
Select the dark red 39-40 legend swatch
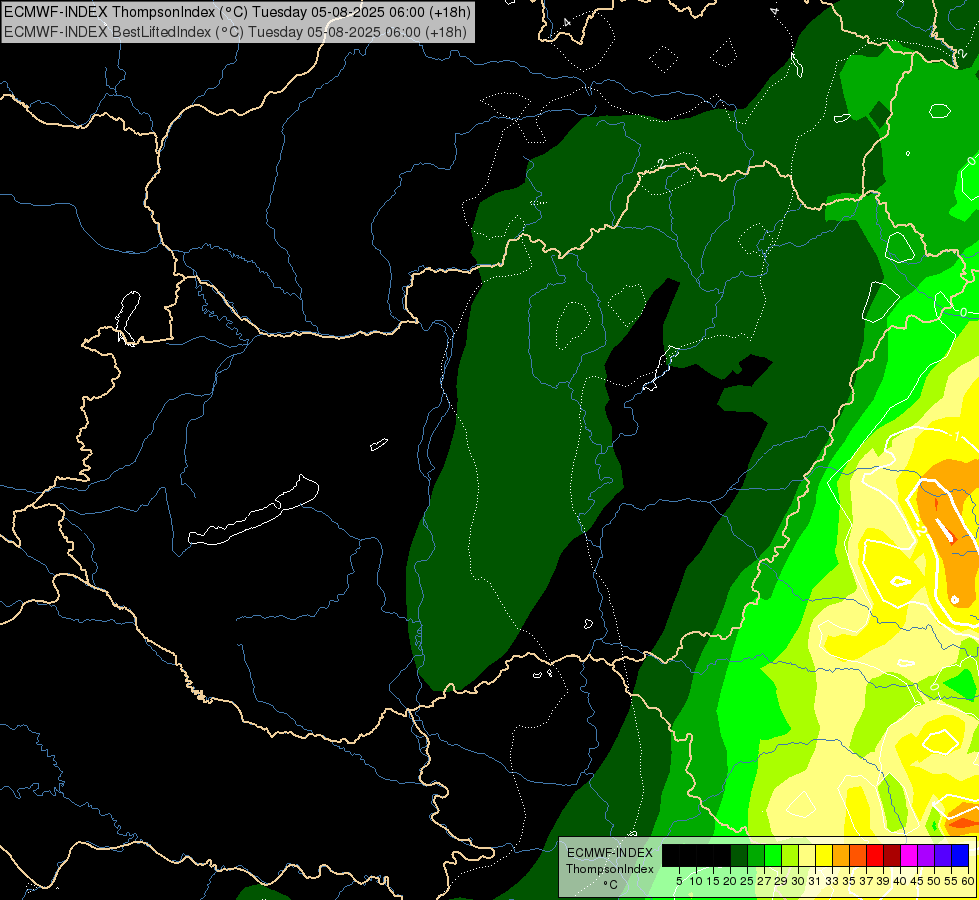tap(892, 855)
